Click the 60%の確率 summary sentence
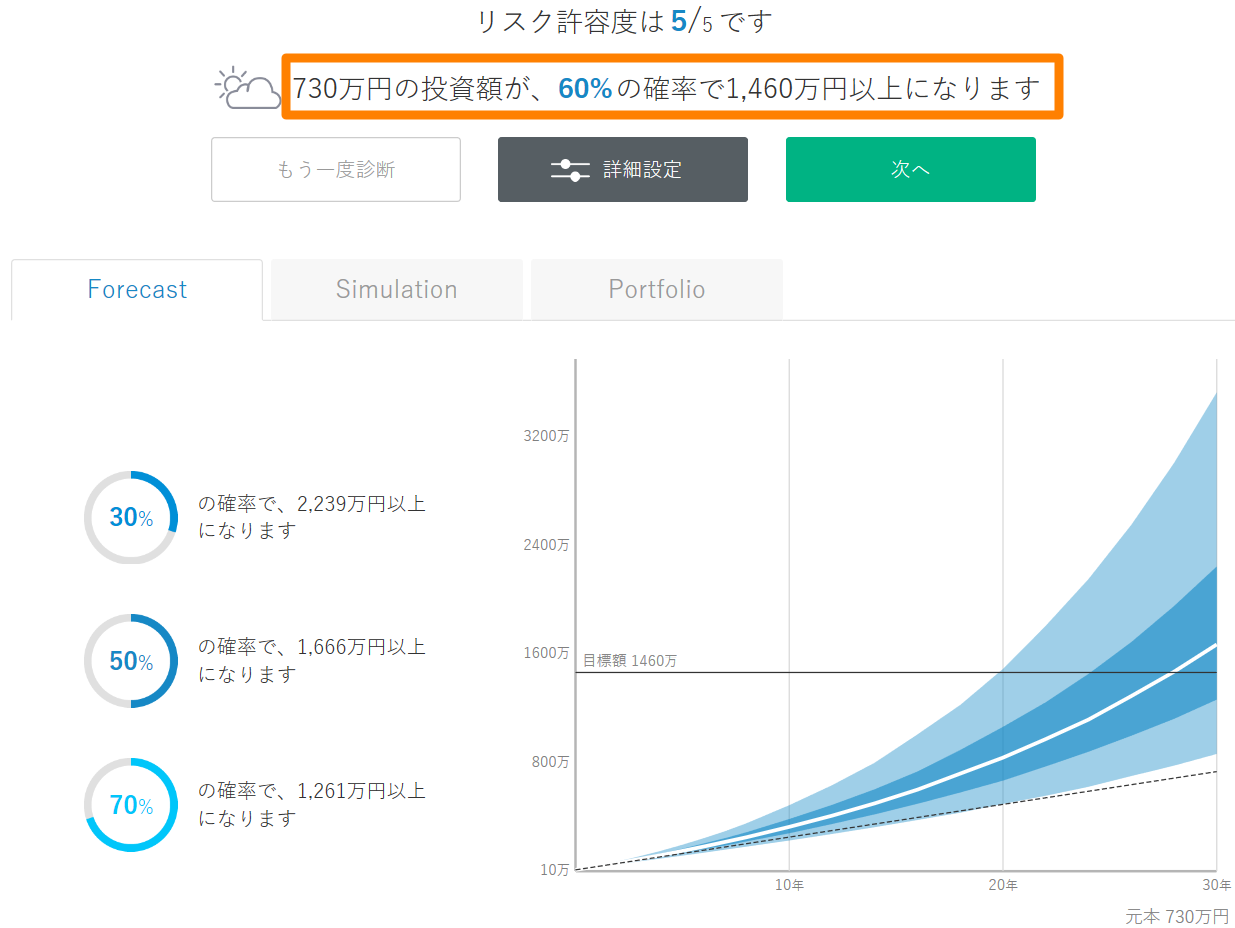The image size is (1235, 928). click(x=668, y=89)
